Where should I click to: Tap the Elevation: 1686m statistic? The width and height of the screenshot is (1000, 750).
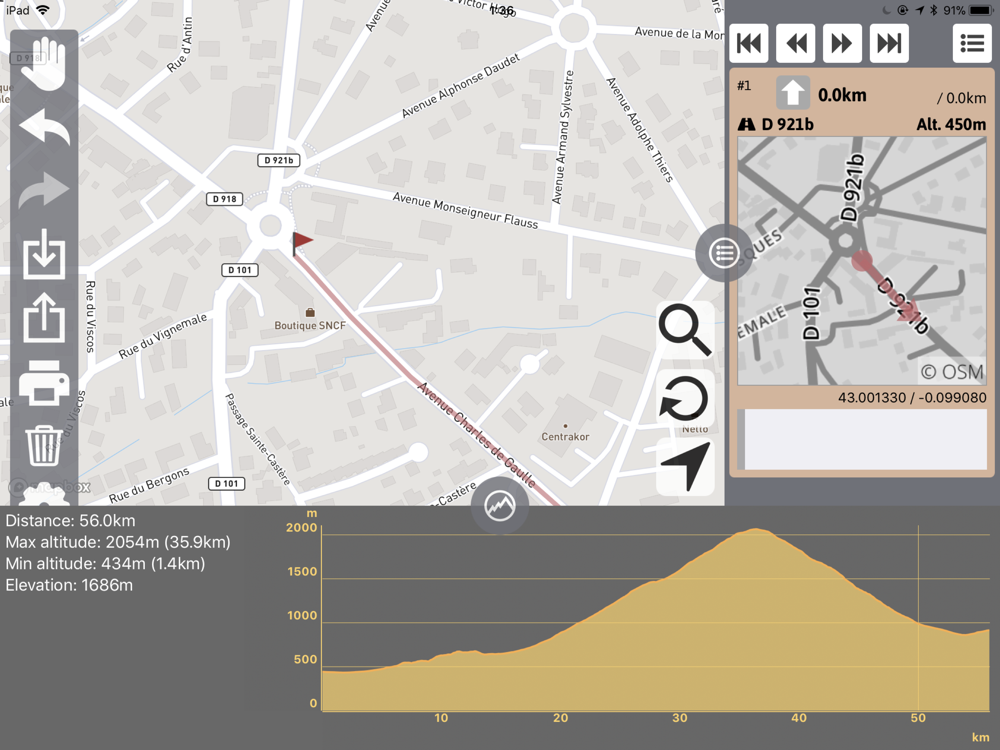pos(69,585)
